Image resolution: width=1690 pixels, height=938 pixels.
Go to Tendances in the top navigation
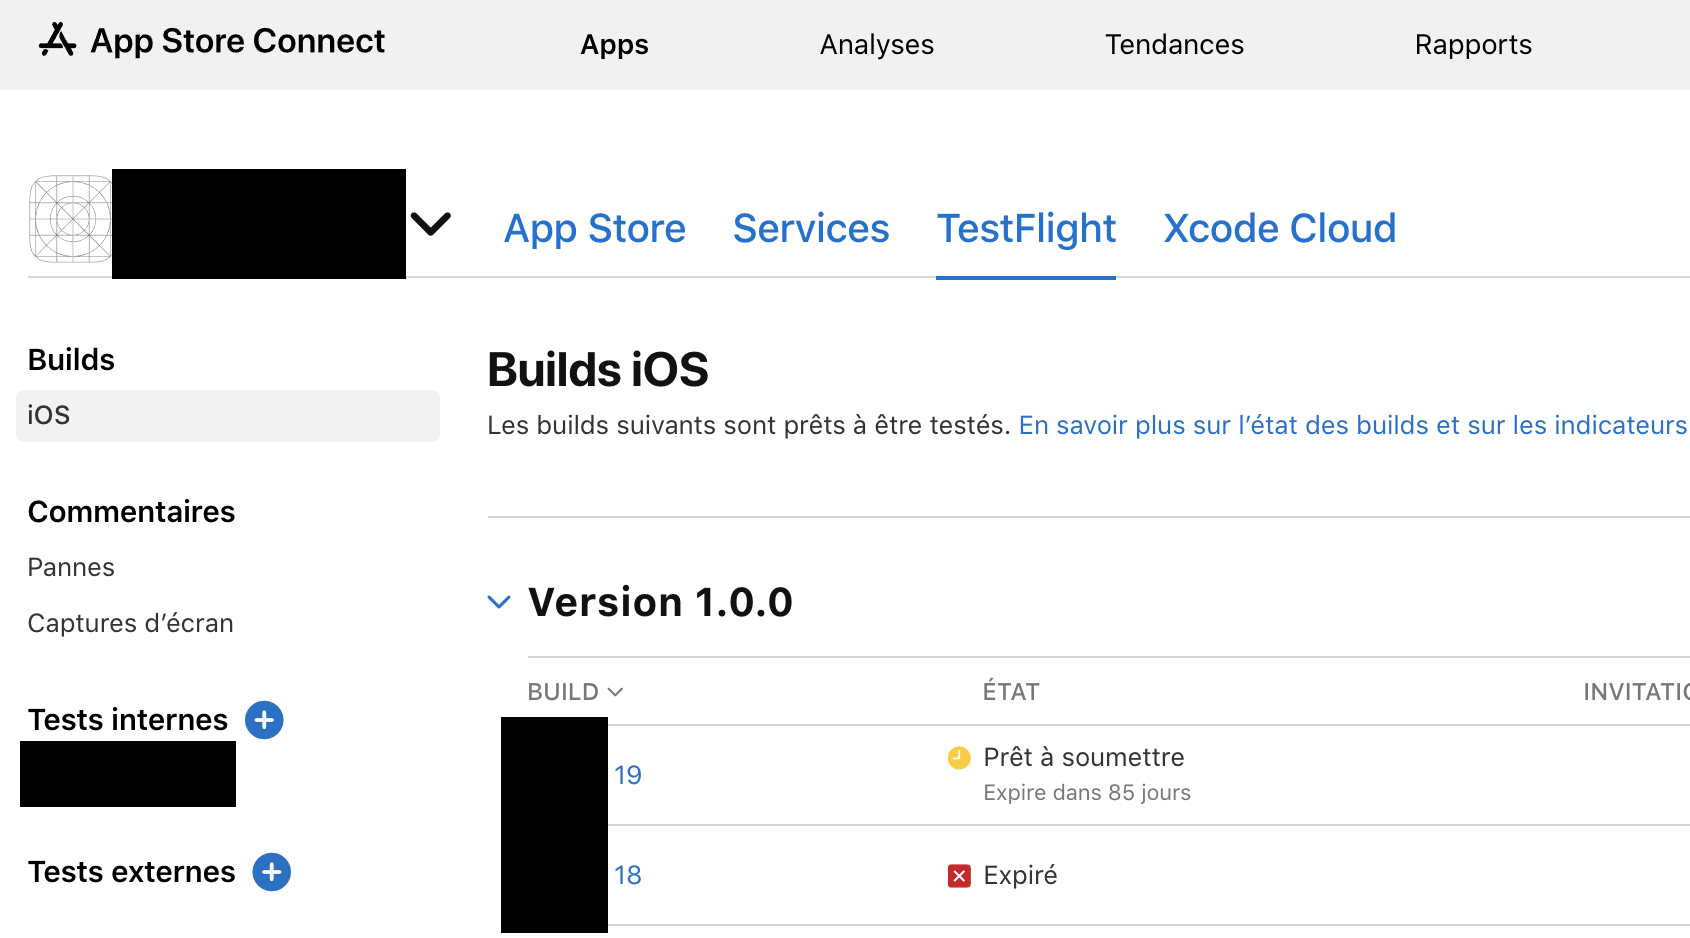(1174, 45)
